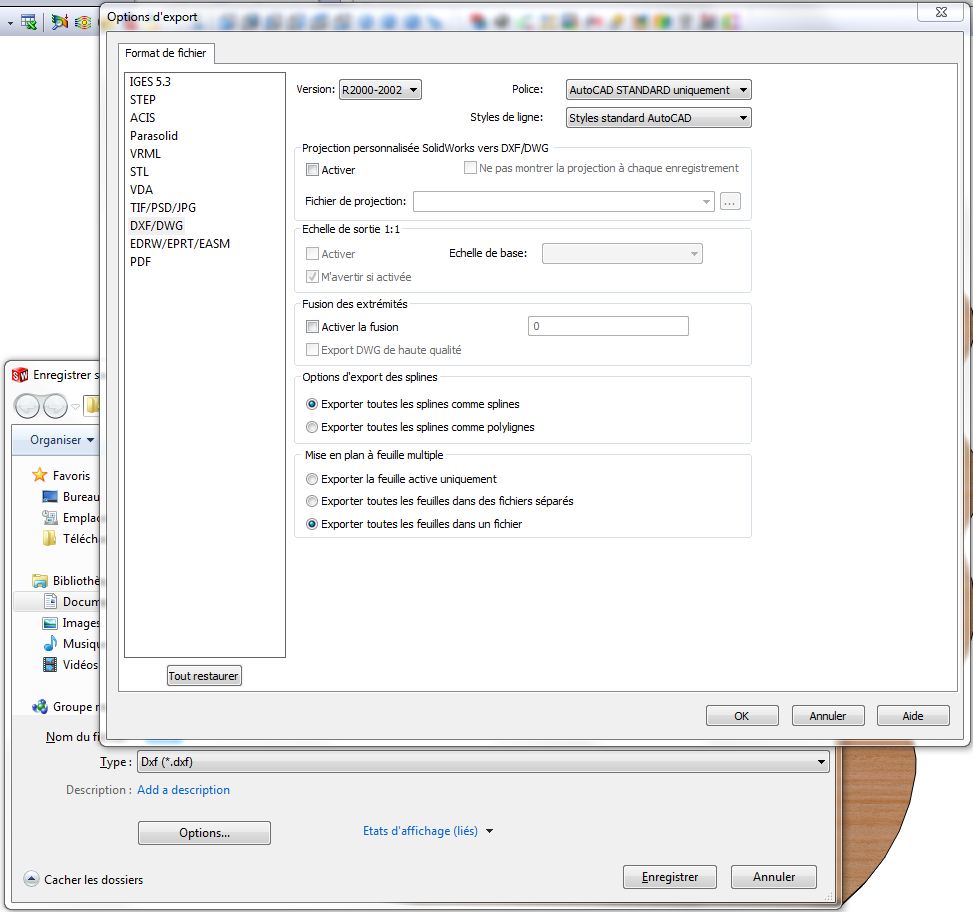This screenshot has height=912, width=973.
Task: Go back in the save dialog navigation
Action: coord(27,406)
